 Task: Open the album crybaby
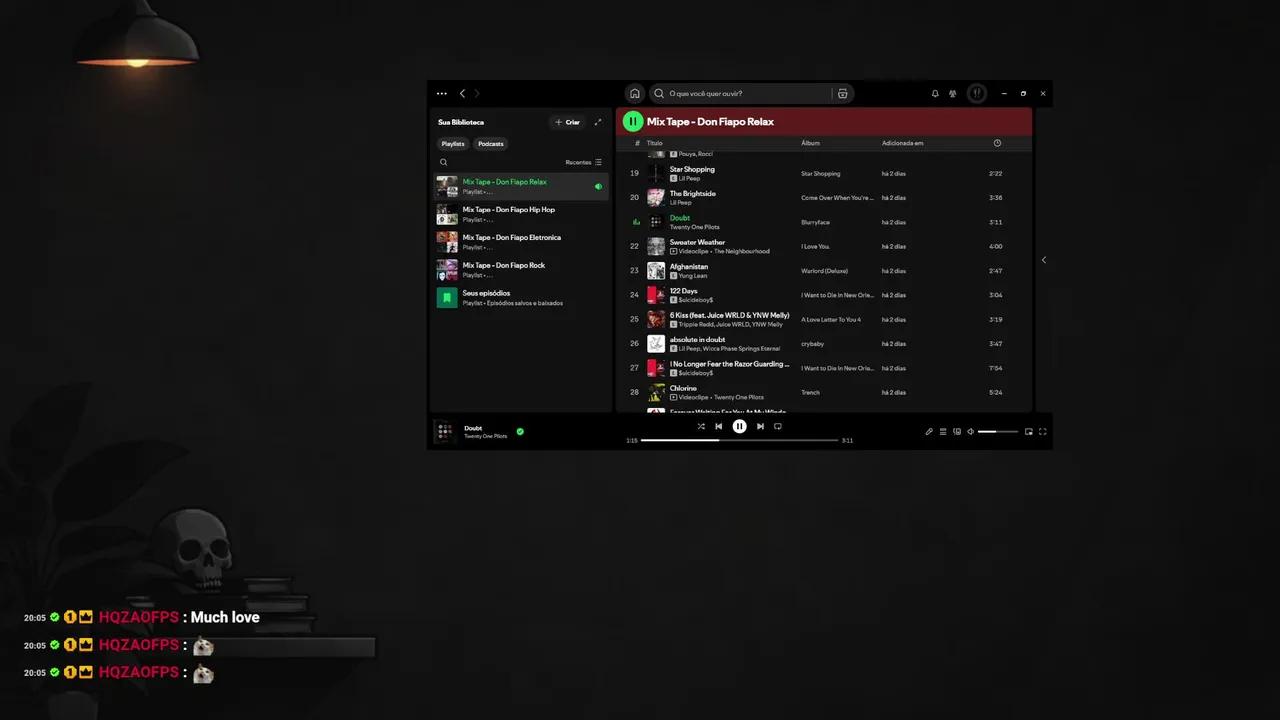point(812,344)
